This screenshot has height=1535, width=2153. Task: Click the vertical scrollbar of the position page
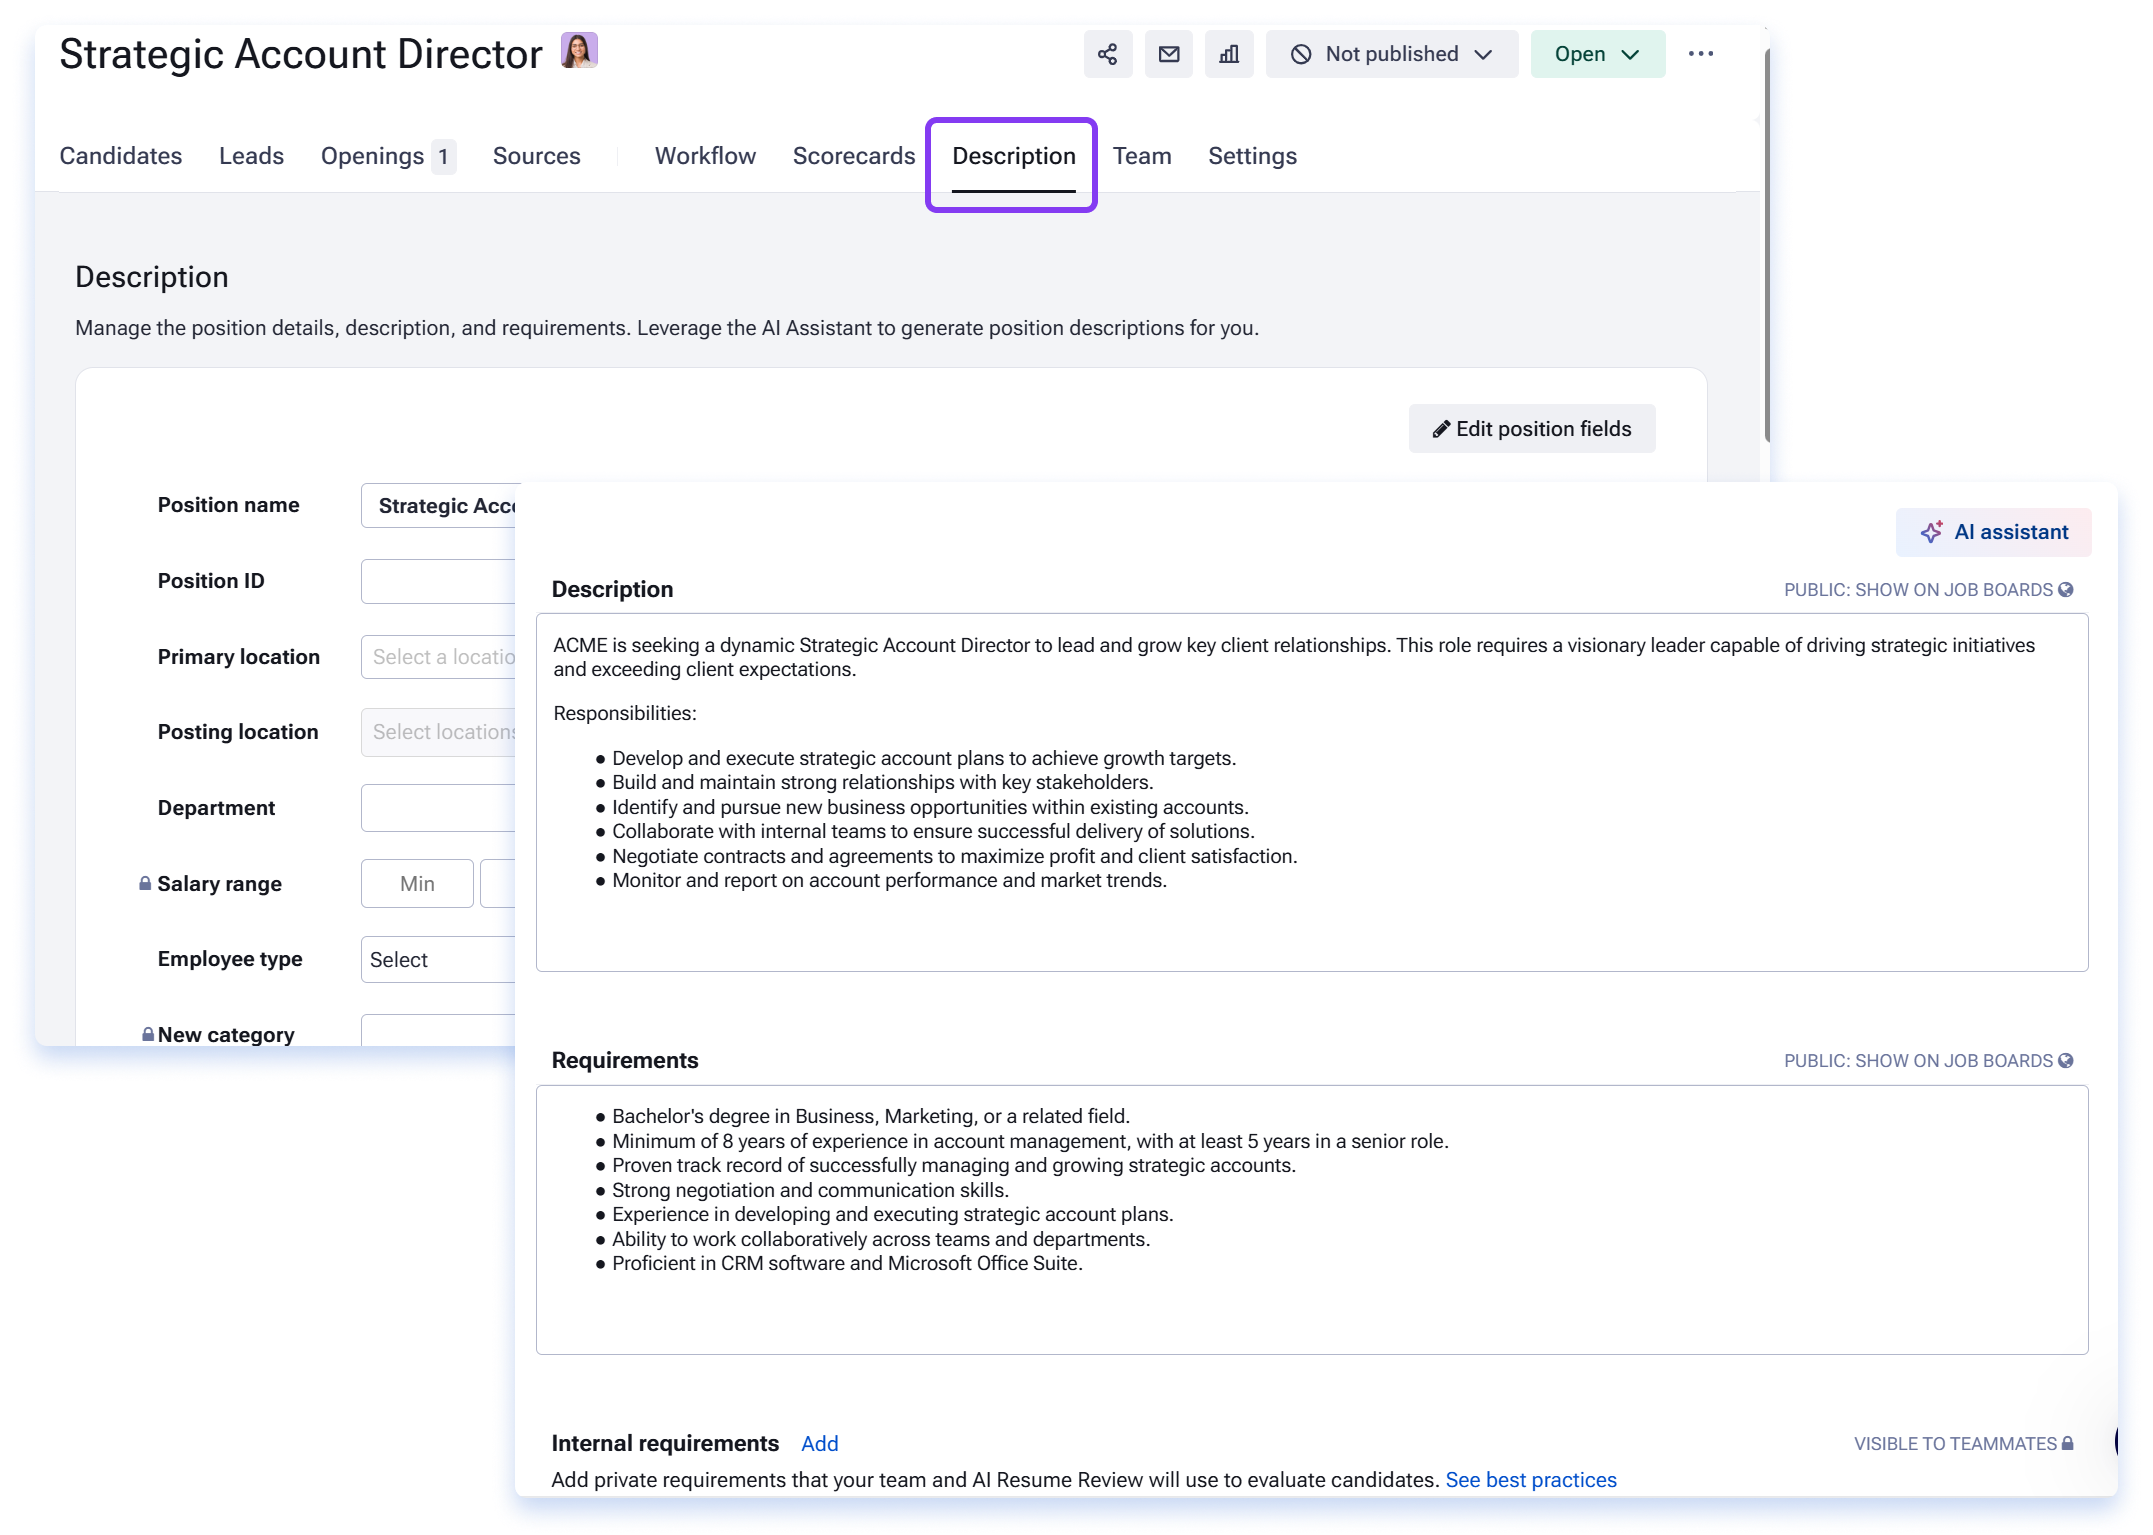1767,245
